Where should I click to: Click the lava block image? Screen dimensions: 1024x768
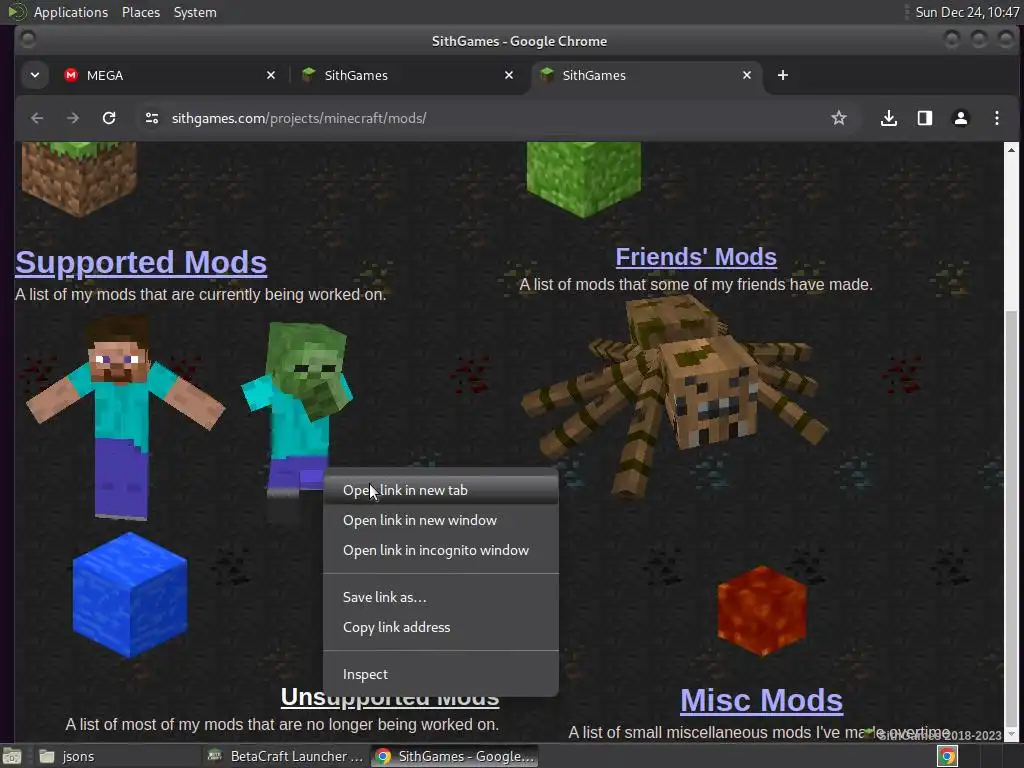[x=761, y=611]
